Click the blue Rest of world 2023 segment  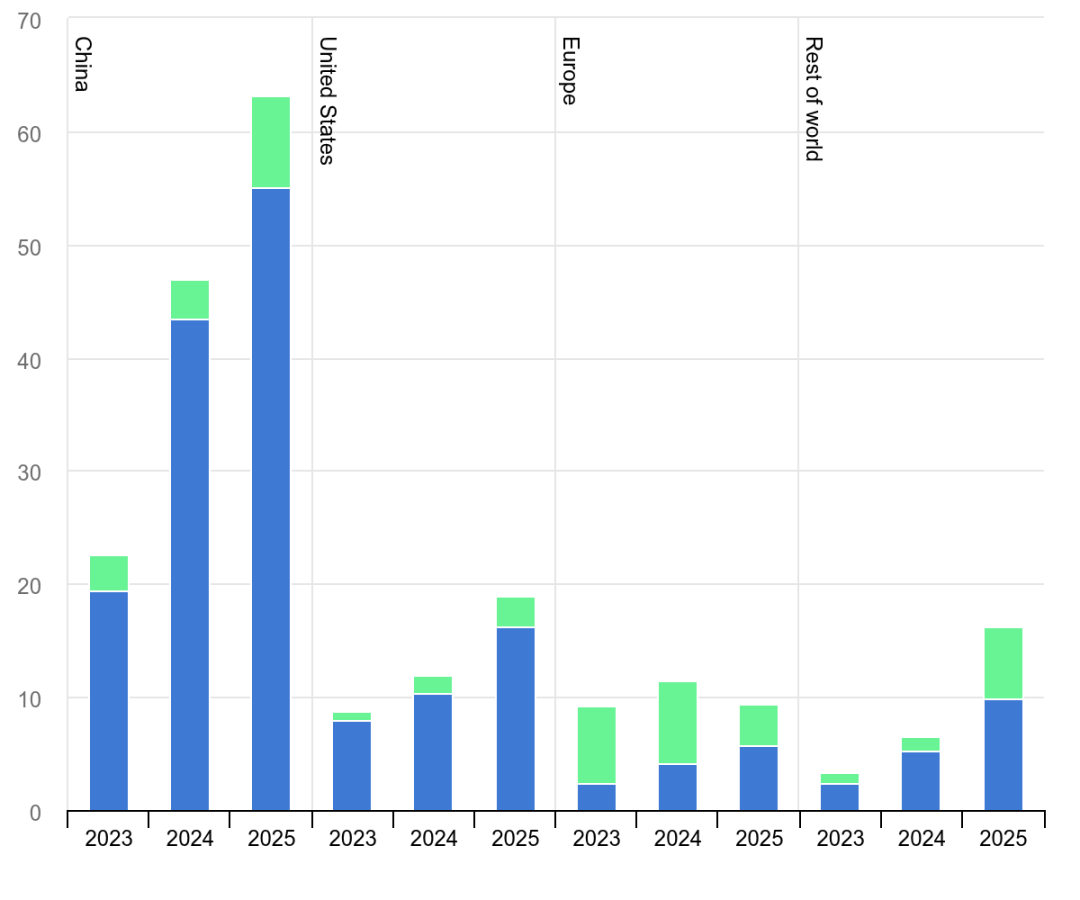pos(840,798)
